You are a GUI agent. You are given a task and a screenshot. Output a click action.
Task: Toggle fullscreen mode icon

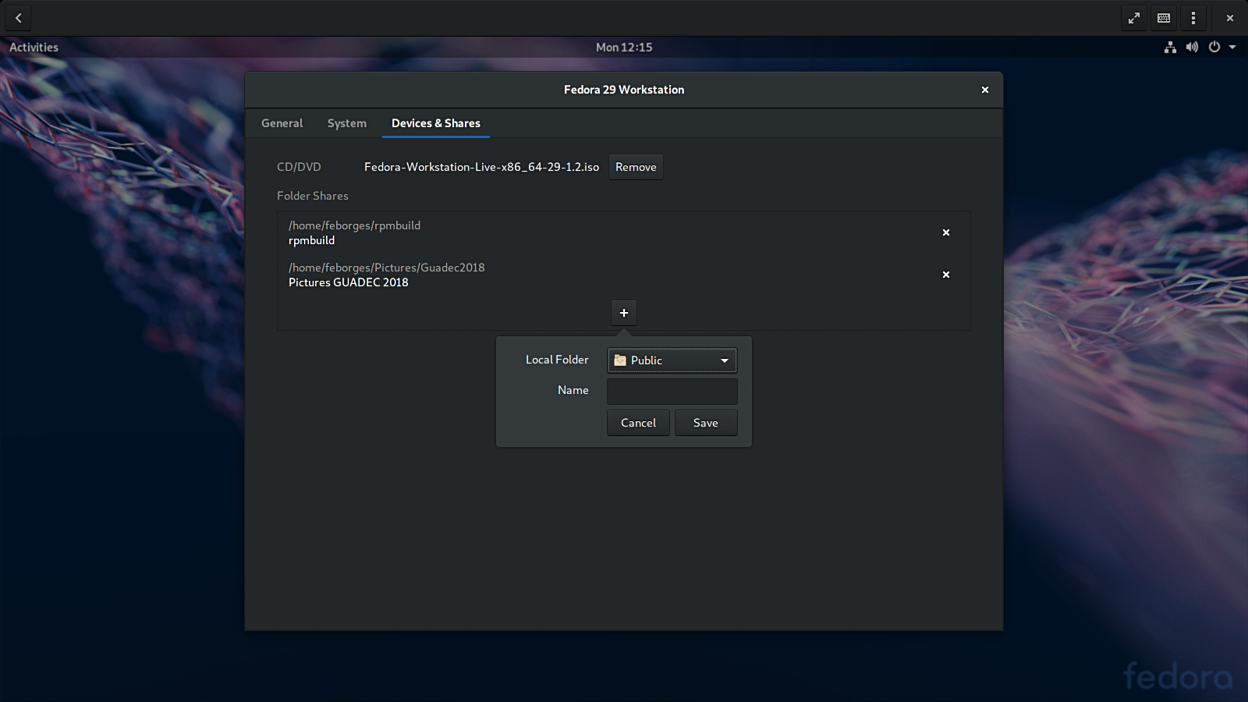pyautogui.click(x=1134, y=18)
